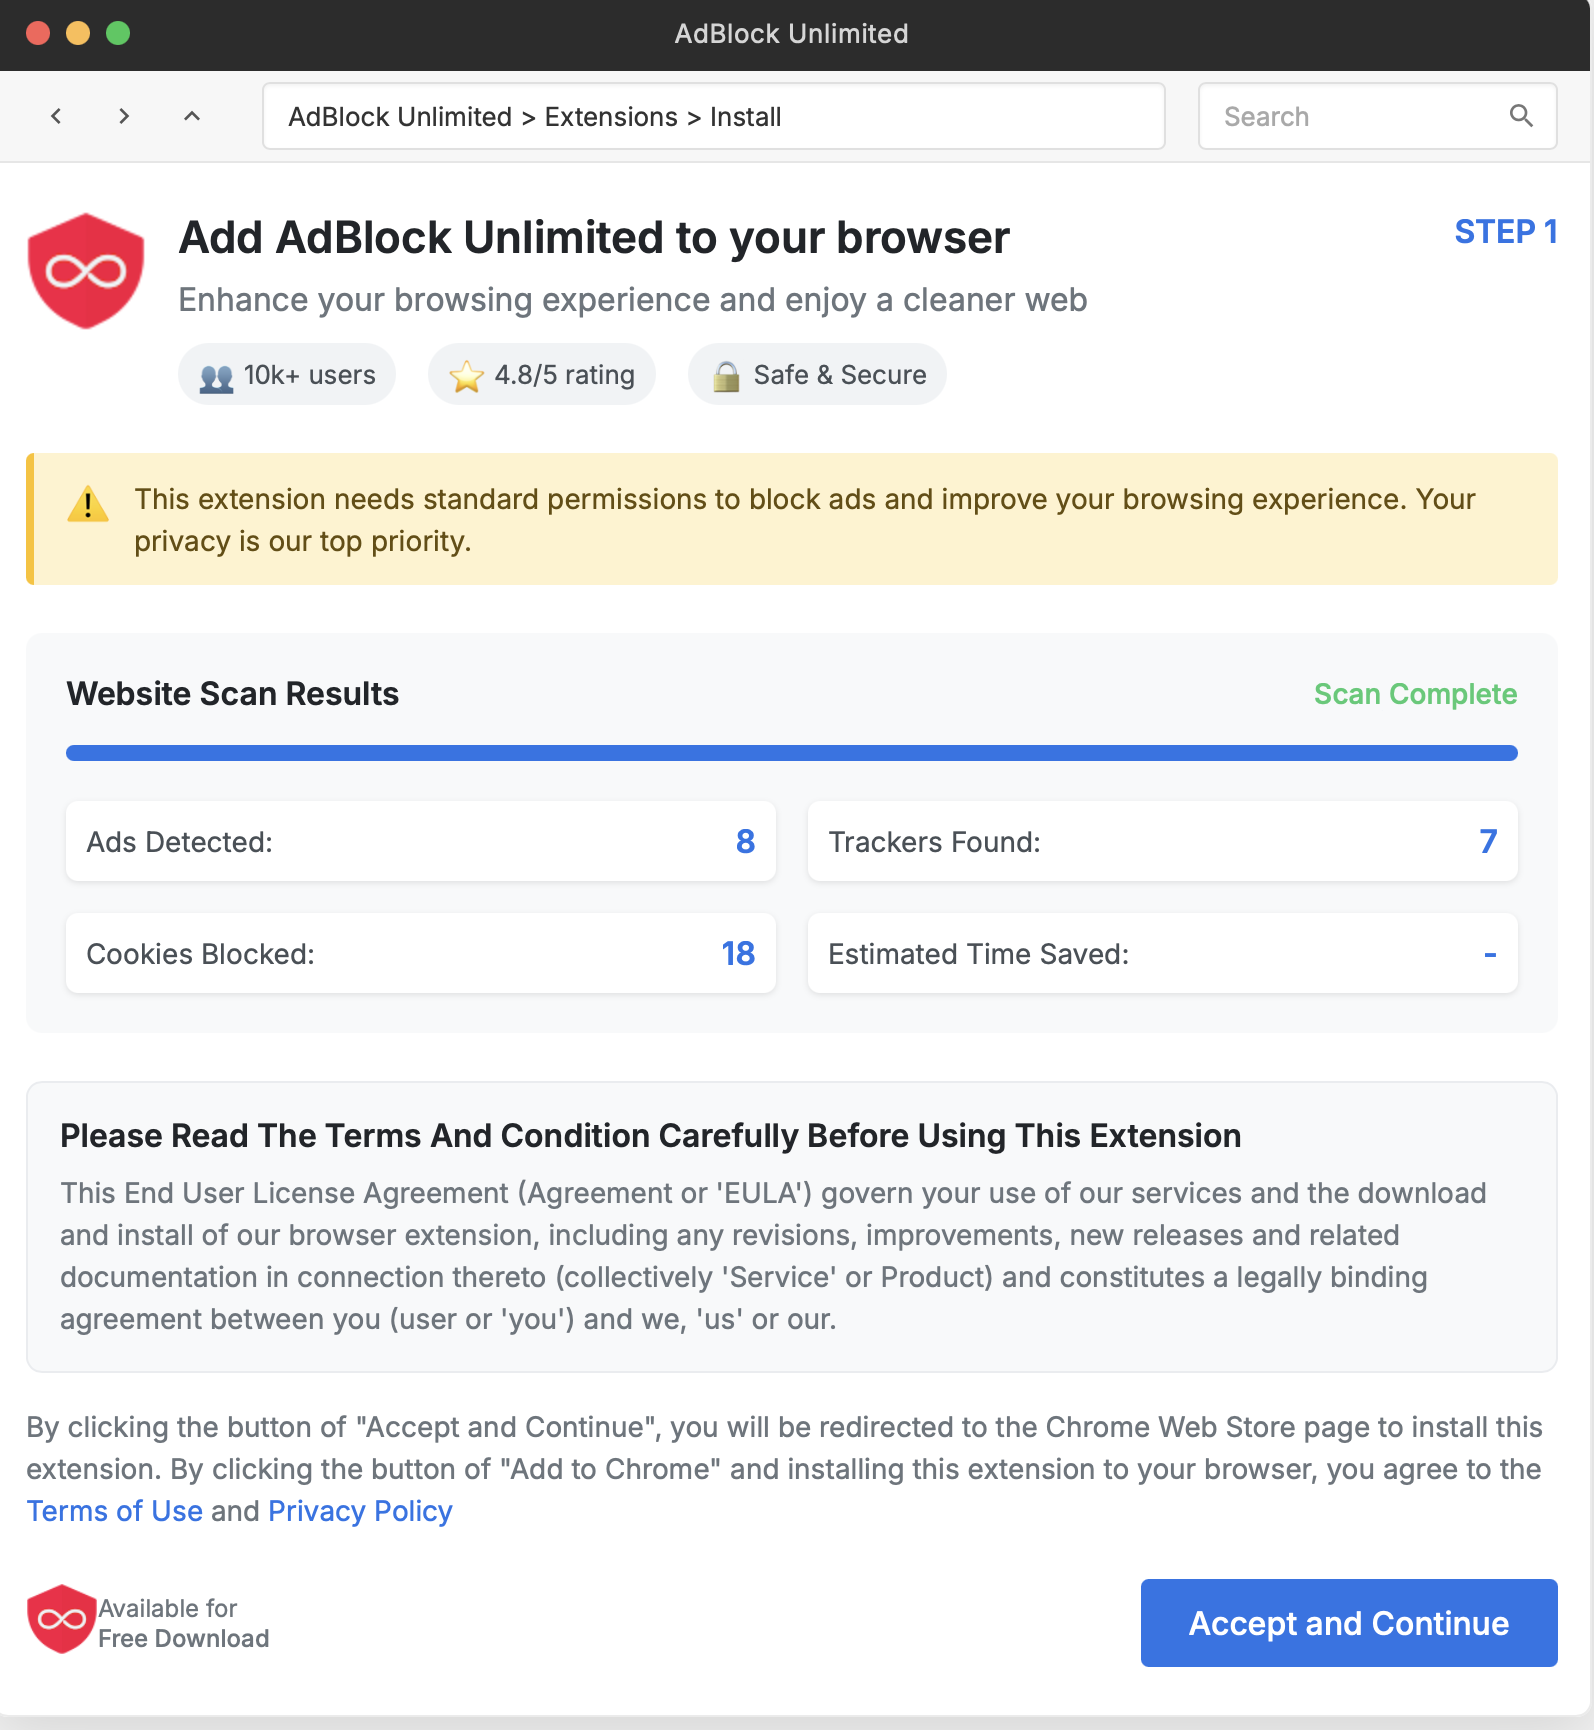Click the up chevron navigation icon
This screenshot has height=1730, width=1594.
pos(192,116)
